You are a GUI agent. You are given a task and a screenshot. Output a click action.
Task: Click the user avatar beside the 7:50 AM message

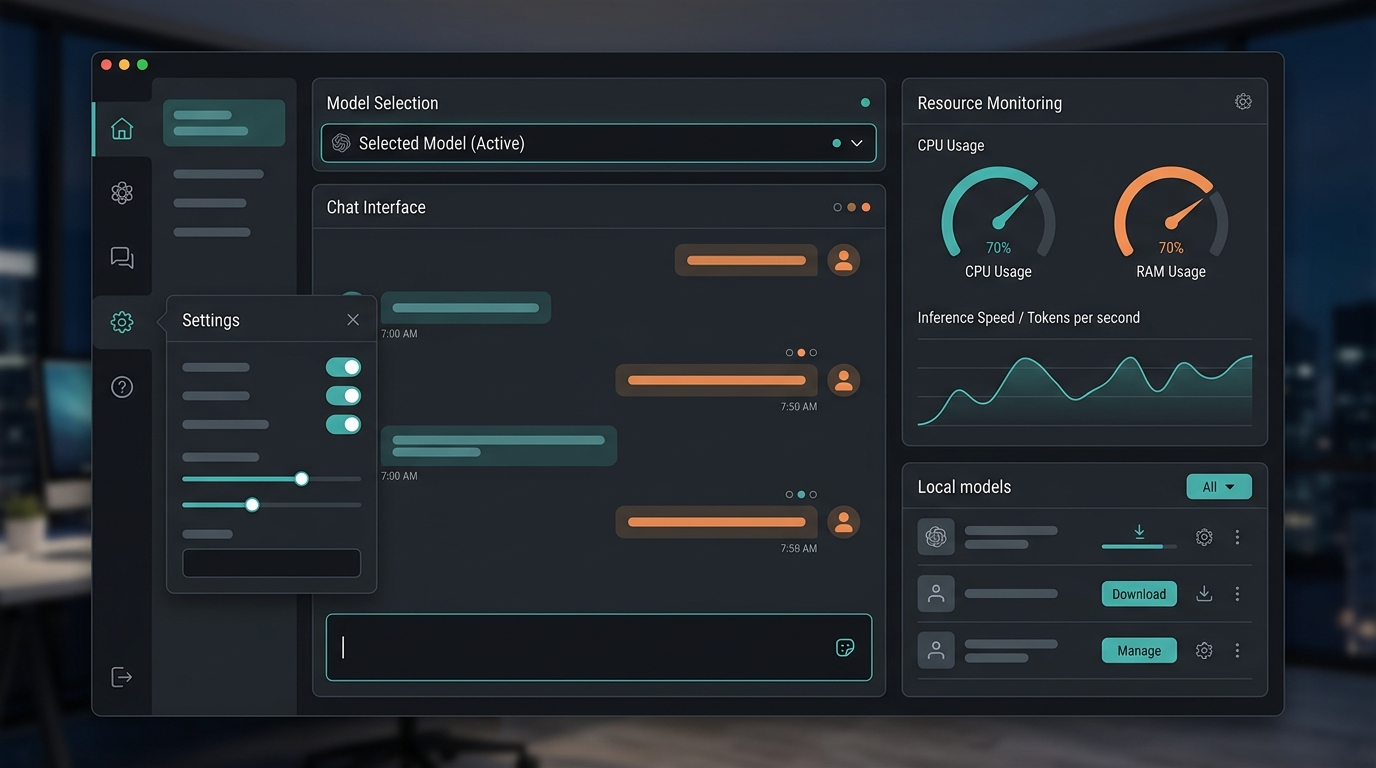click(x=844, y=380)
